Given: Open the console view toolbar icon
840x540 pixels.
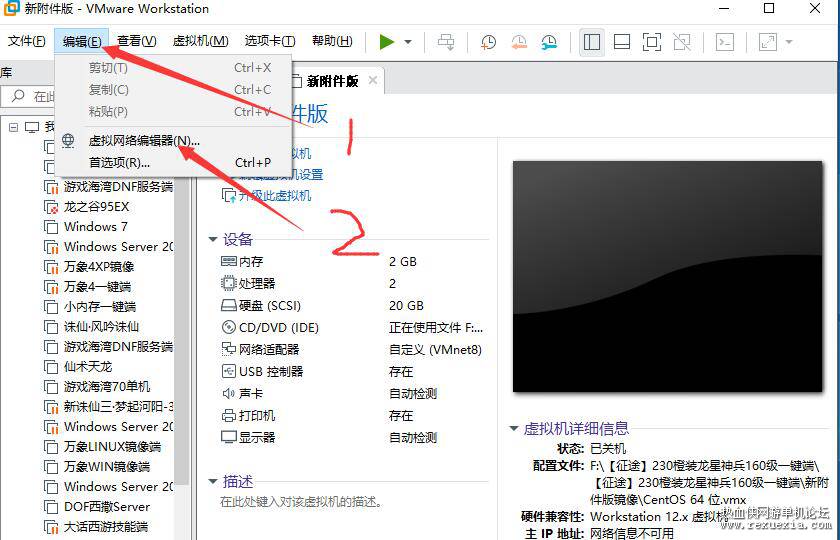Looking at the screenshot, I should point(725,42).
